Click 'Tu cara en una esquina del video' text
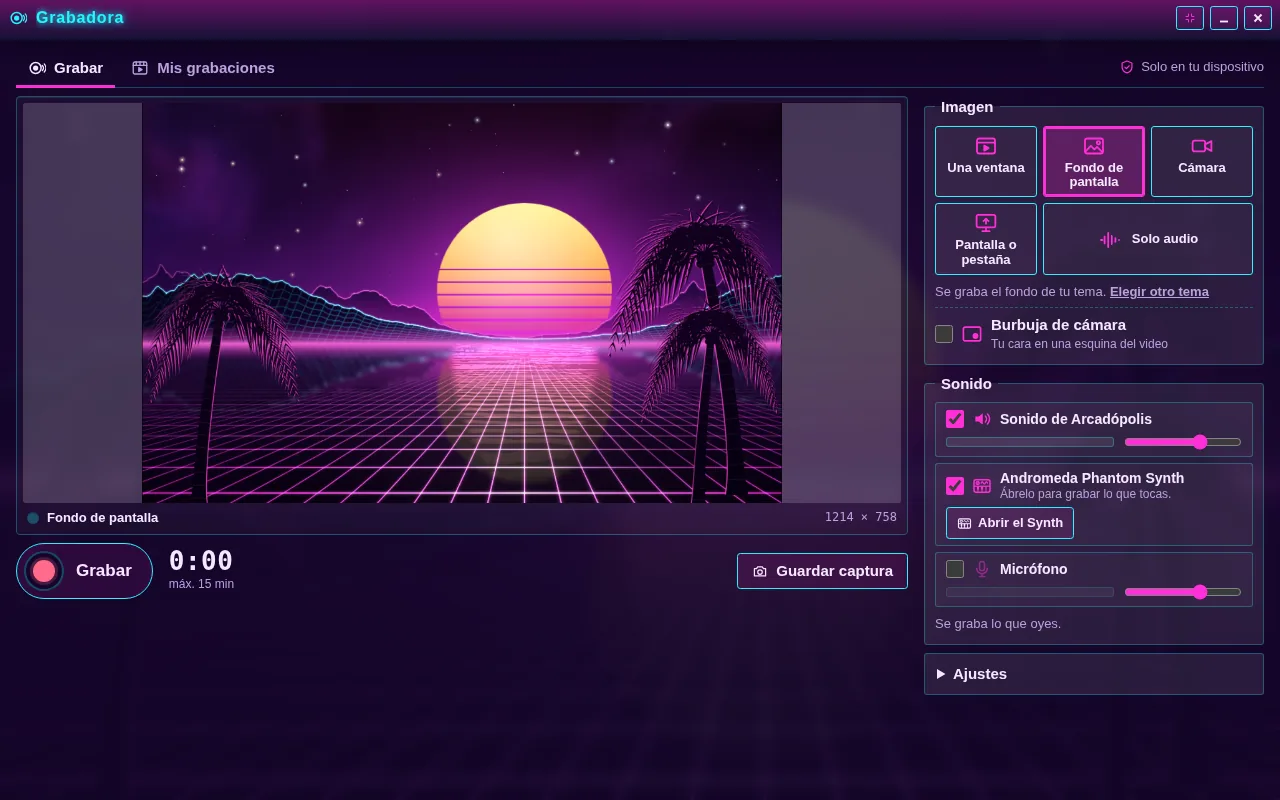This screenshot has width=1280, height=800. 1079,344
